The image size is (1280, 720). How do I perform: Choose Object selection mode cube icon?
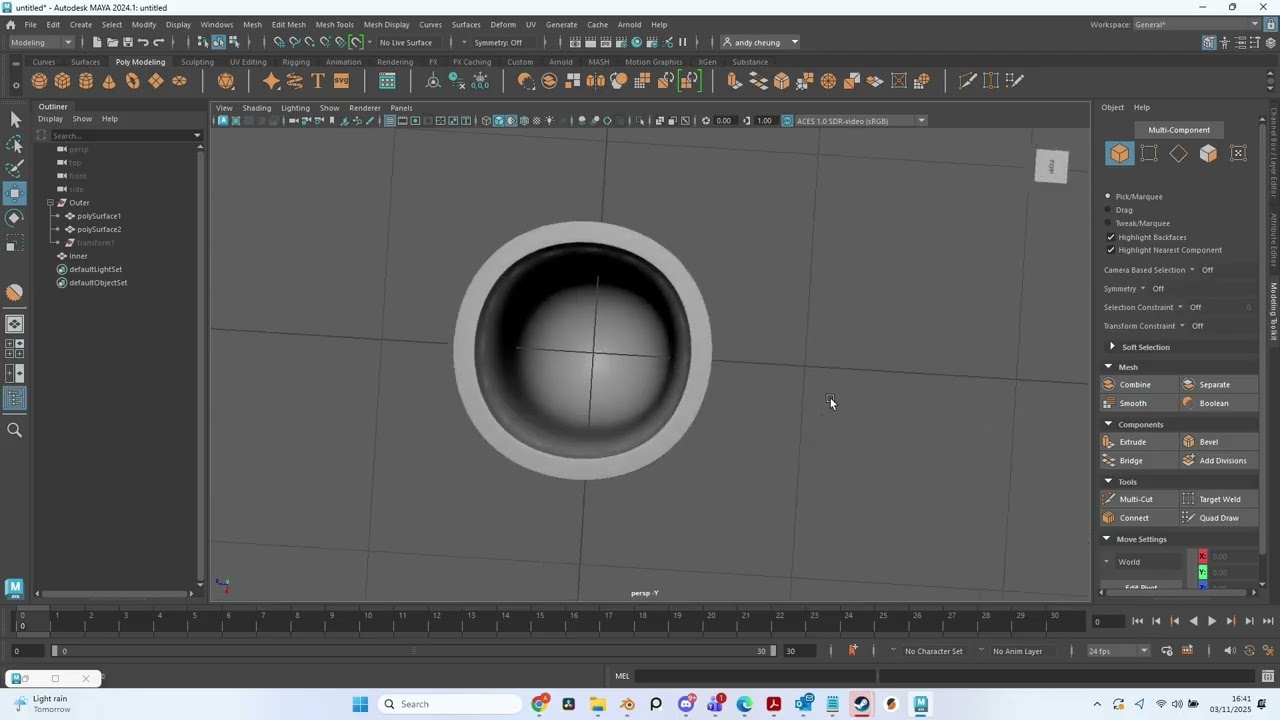tap(1119, 153)
